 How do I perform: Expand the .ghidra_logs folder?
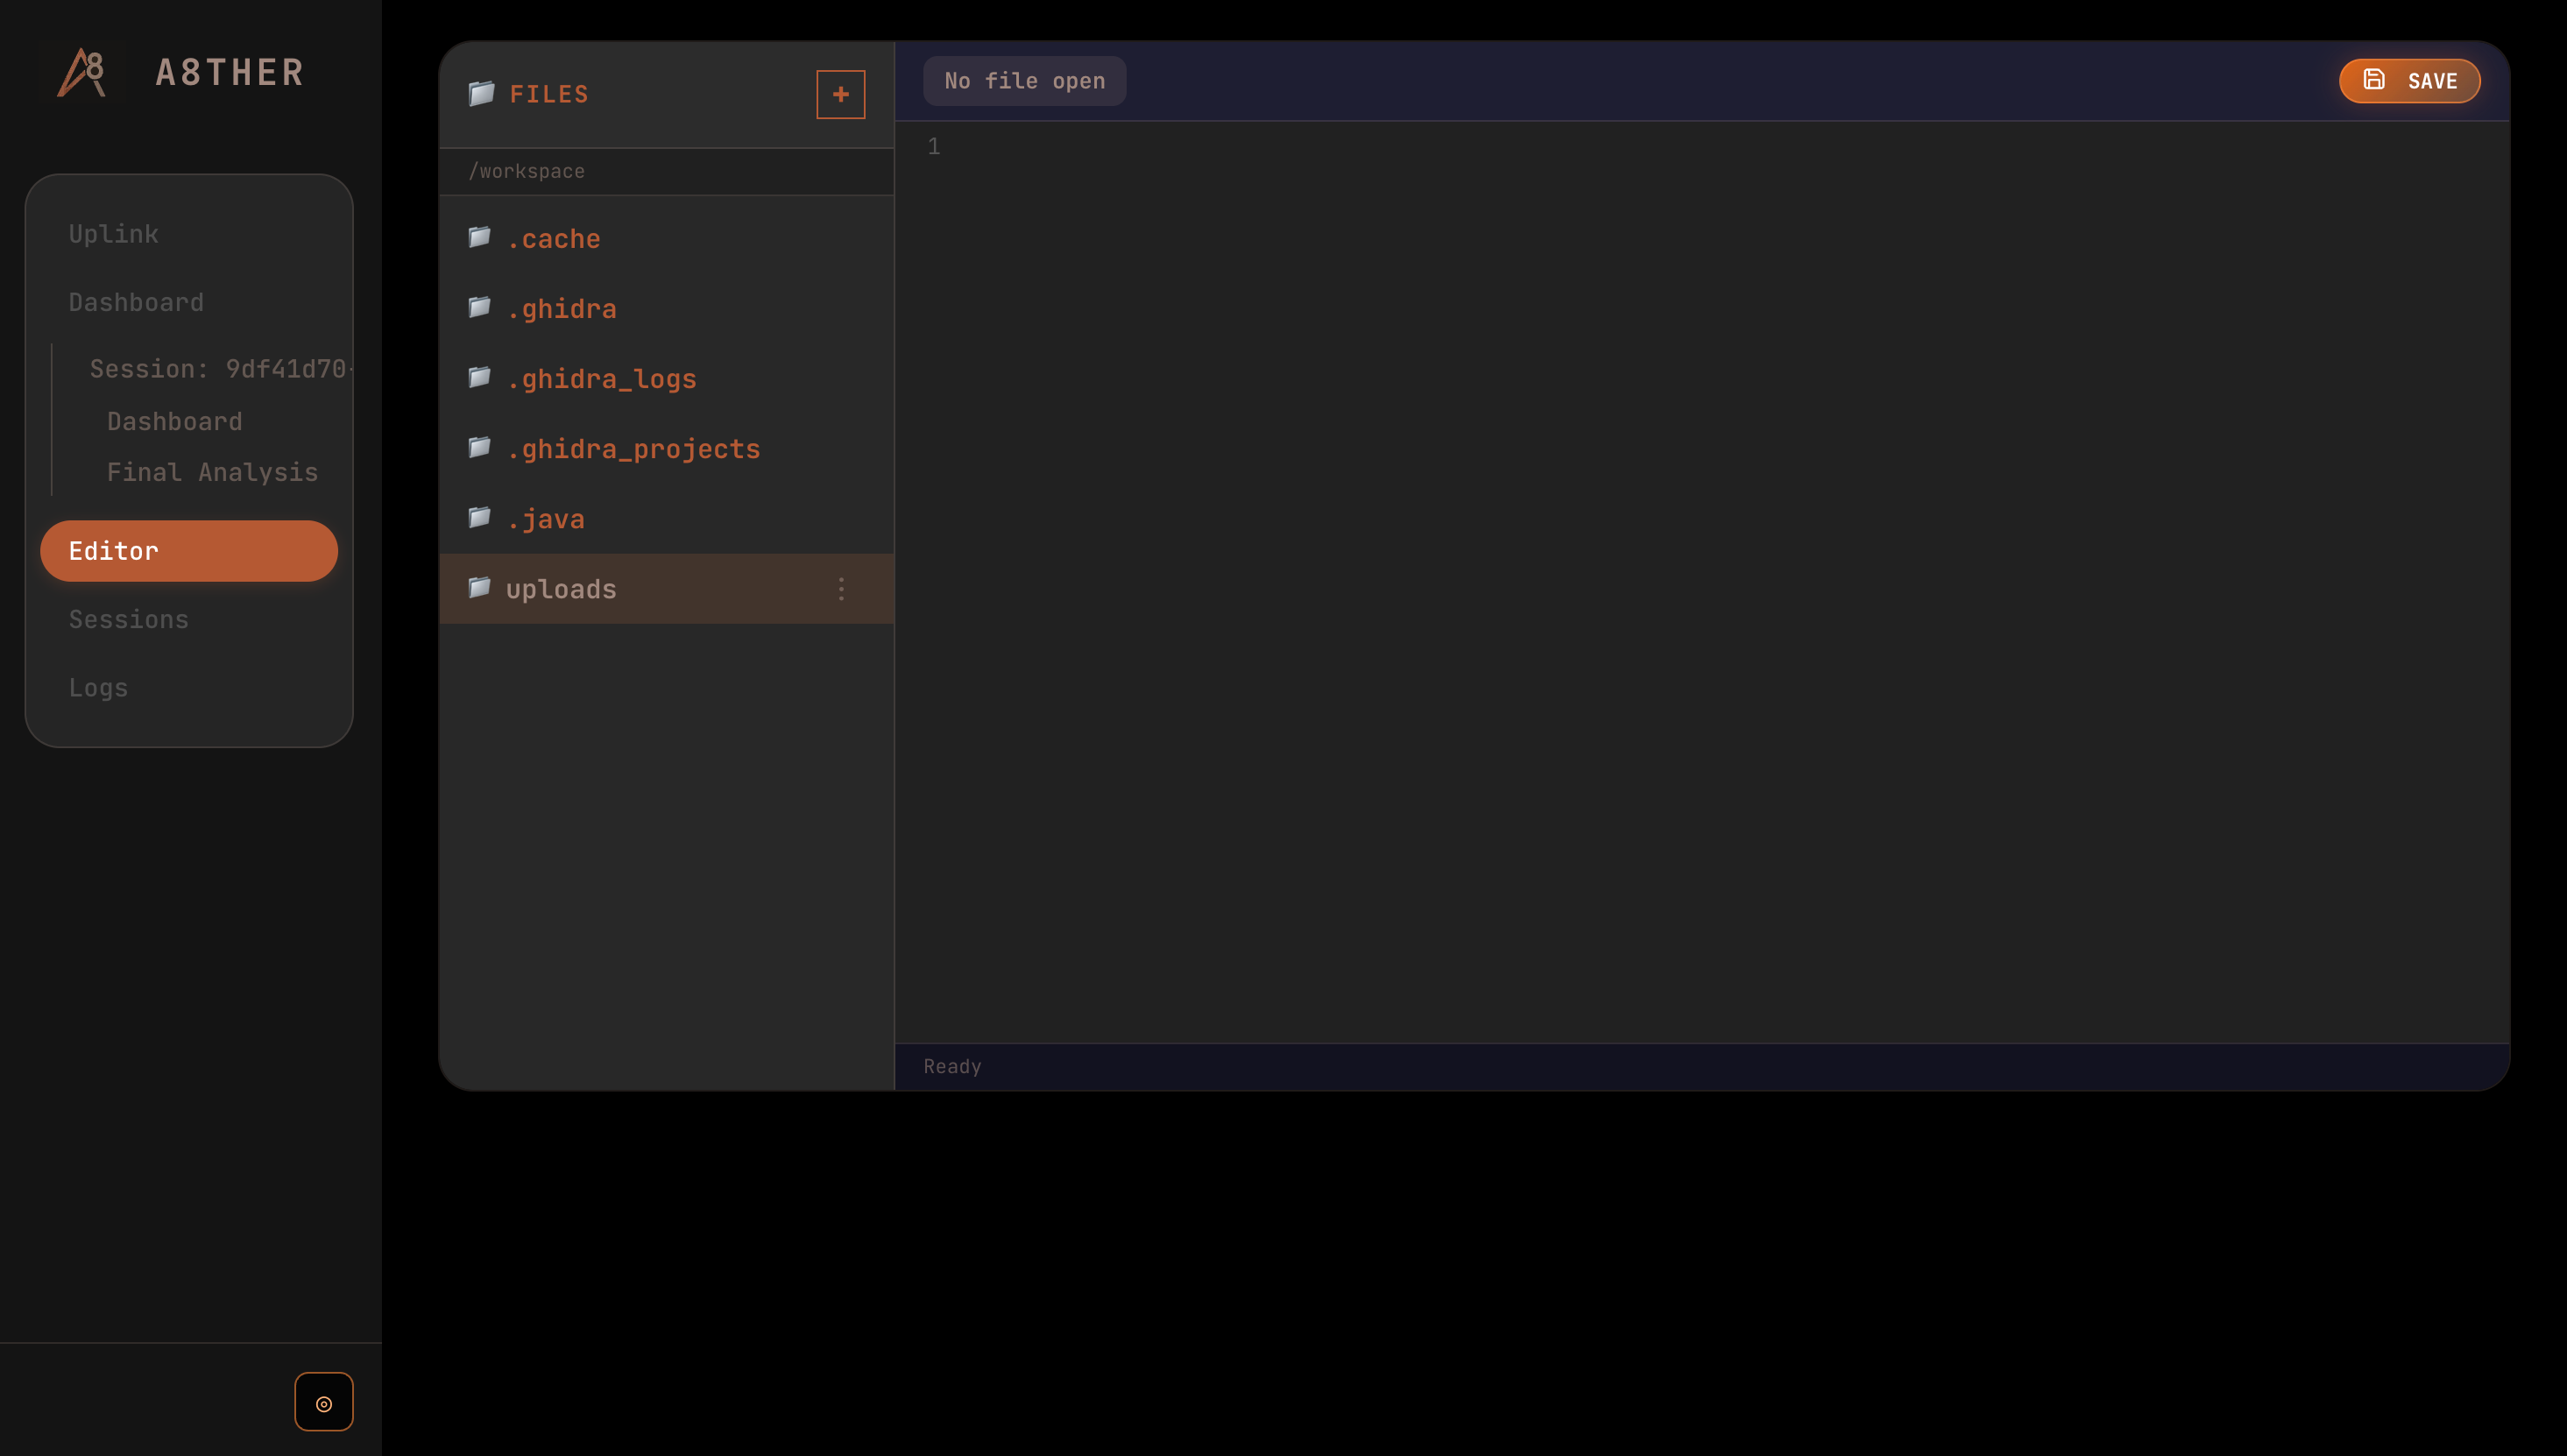point(601,379)
